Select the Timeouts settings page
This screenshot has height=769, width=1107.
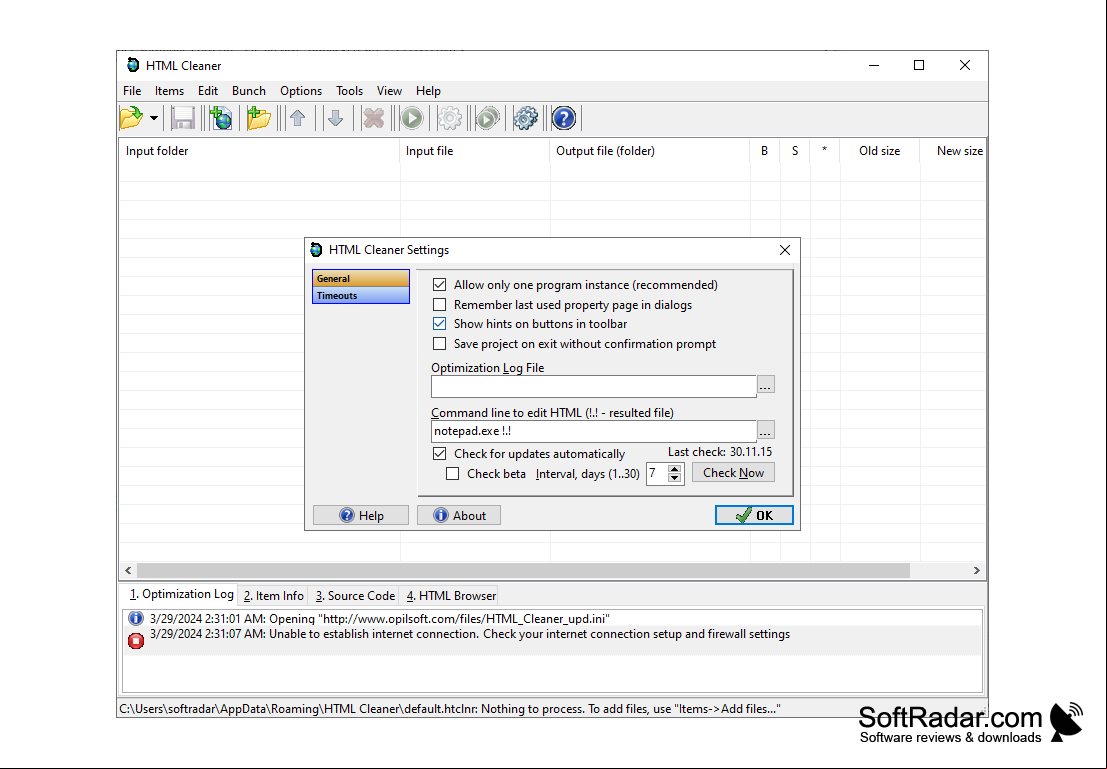[361, 295]
